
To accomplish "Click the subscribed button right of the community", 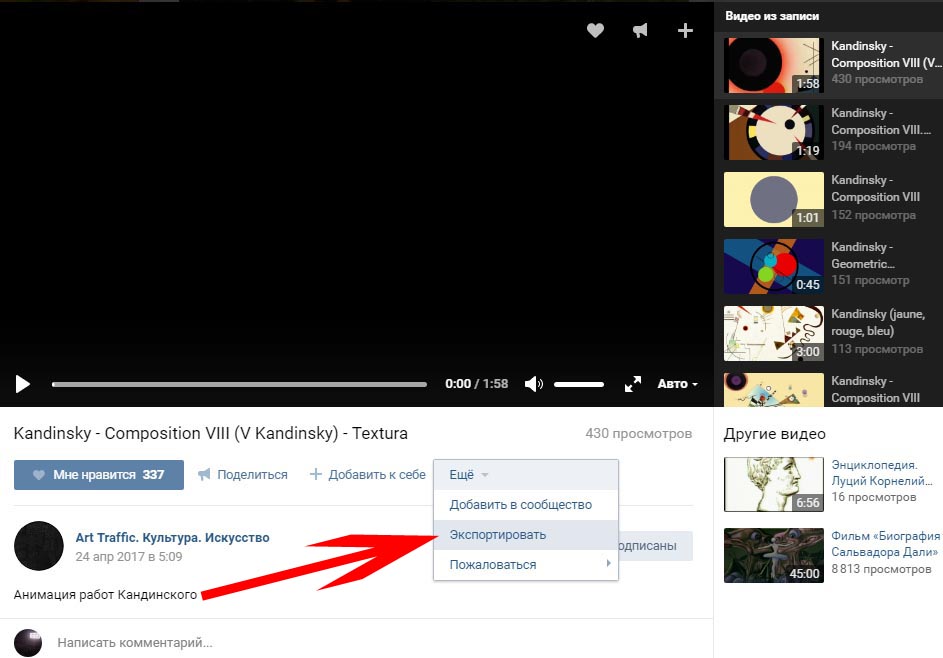I will click(x=656, y=546).
